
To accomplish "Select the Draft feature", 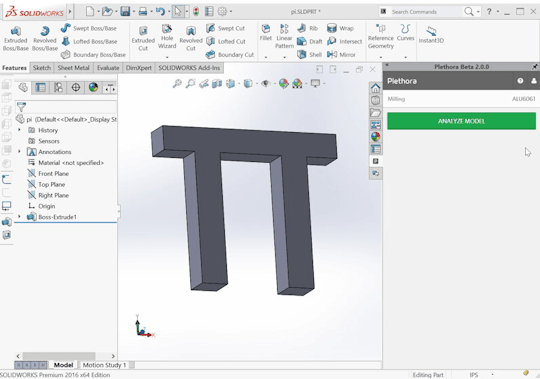I will click(310, 41).
